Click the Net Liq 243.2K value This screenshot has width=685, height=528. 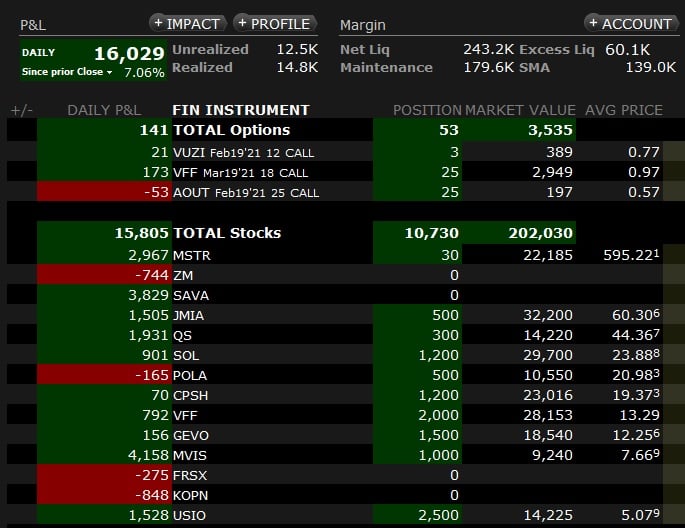click(x=489, y=49)
